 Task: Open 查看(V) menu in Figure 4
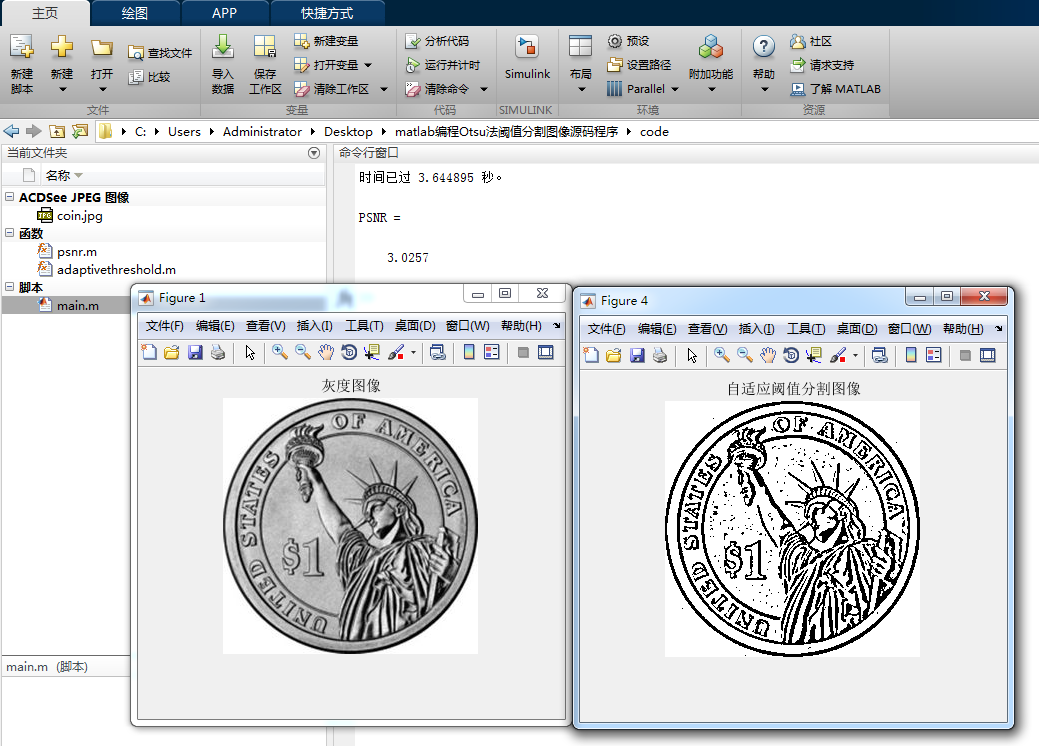coord(707,329)
